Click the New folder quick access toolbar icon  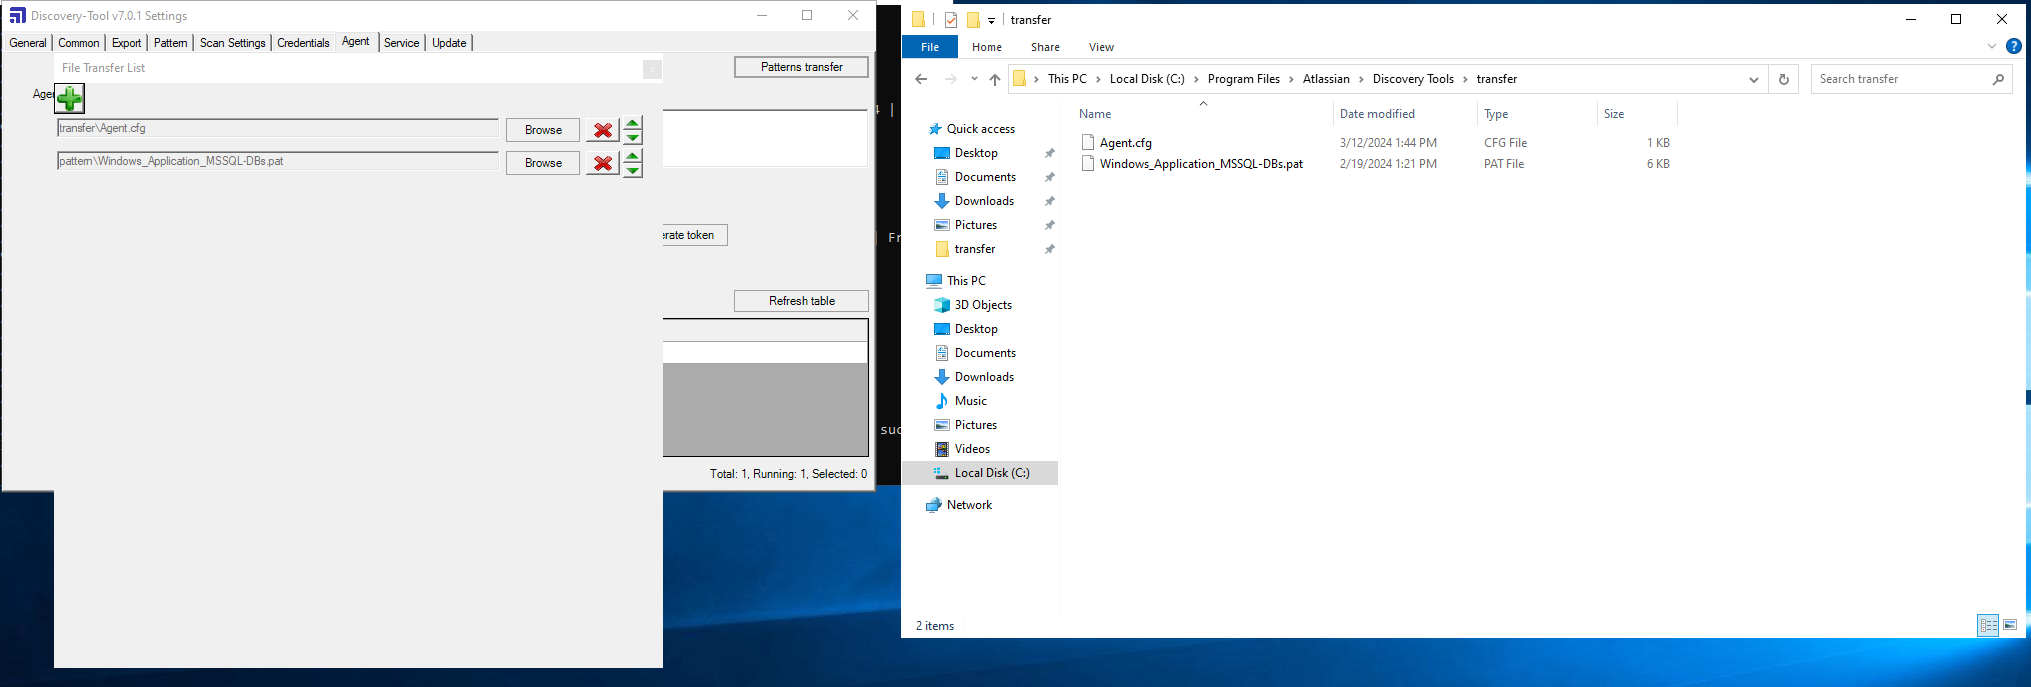coord(972,19)
